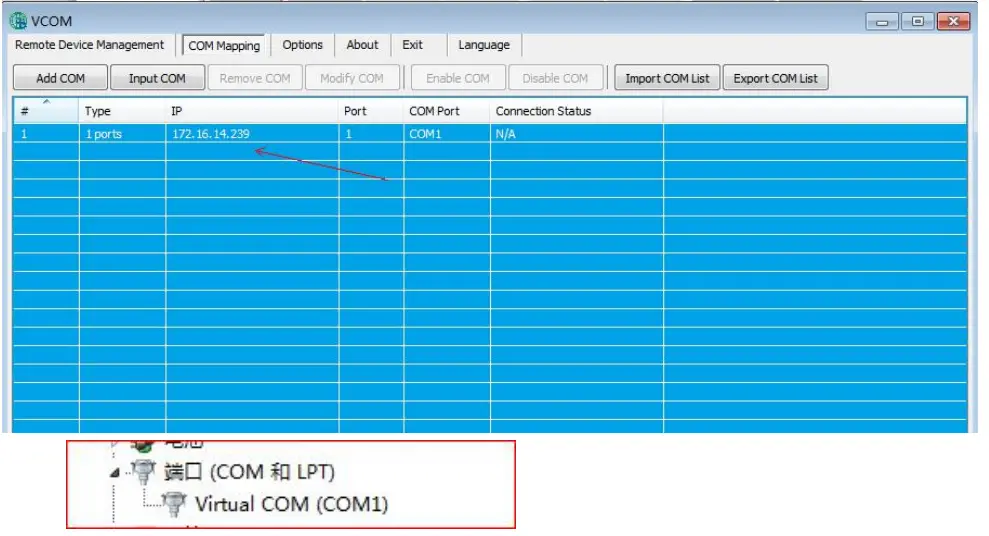This screenshot has height=536, width=989.
Task: Click the Modify COM button
Action: point(352,78)
